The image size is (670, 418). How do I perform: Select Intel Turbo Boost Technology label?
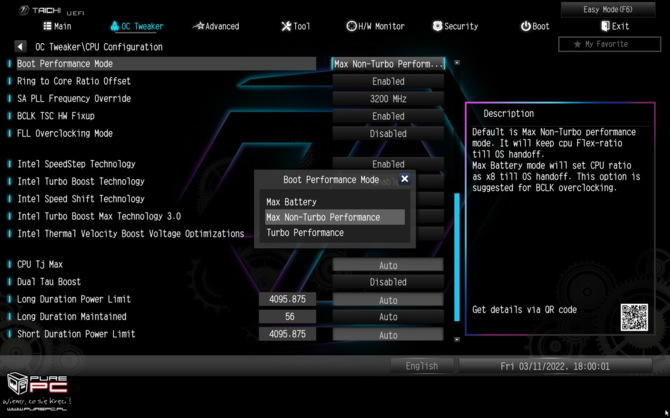tap(81, 181)
